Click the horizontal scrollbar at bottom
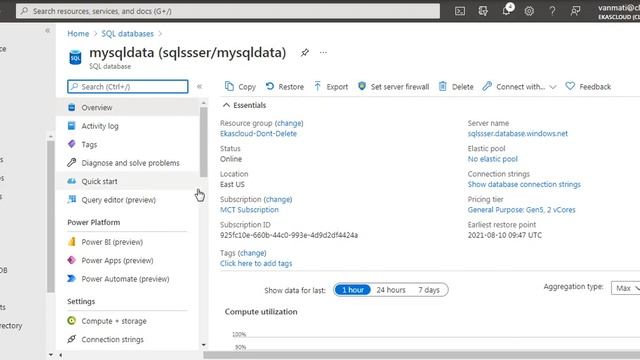This screenshot has width=640, height=360. point(422,355)
